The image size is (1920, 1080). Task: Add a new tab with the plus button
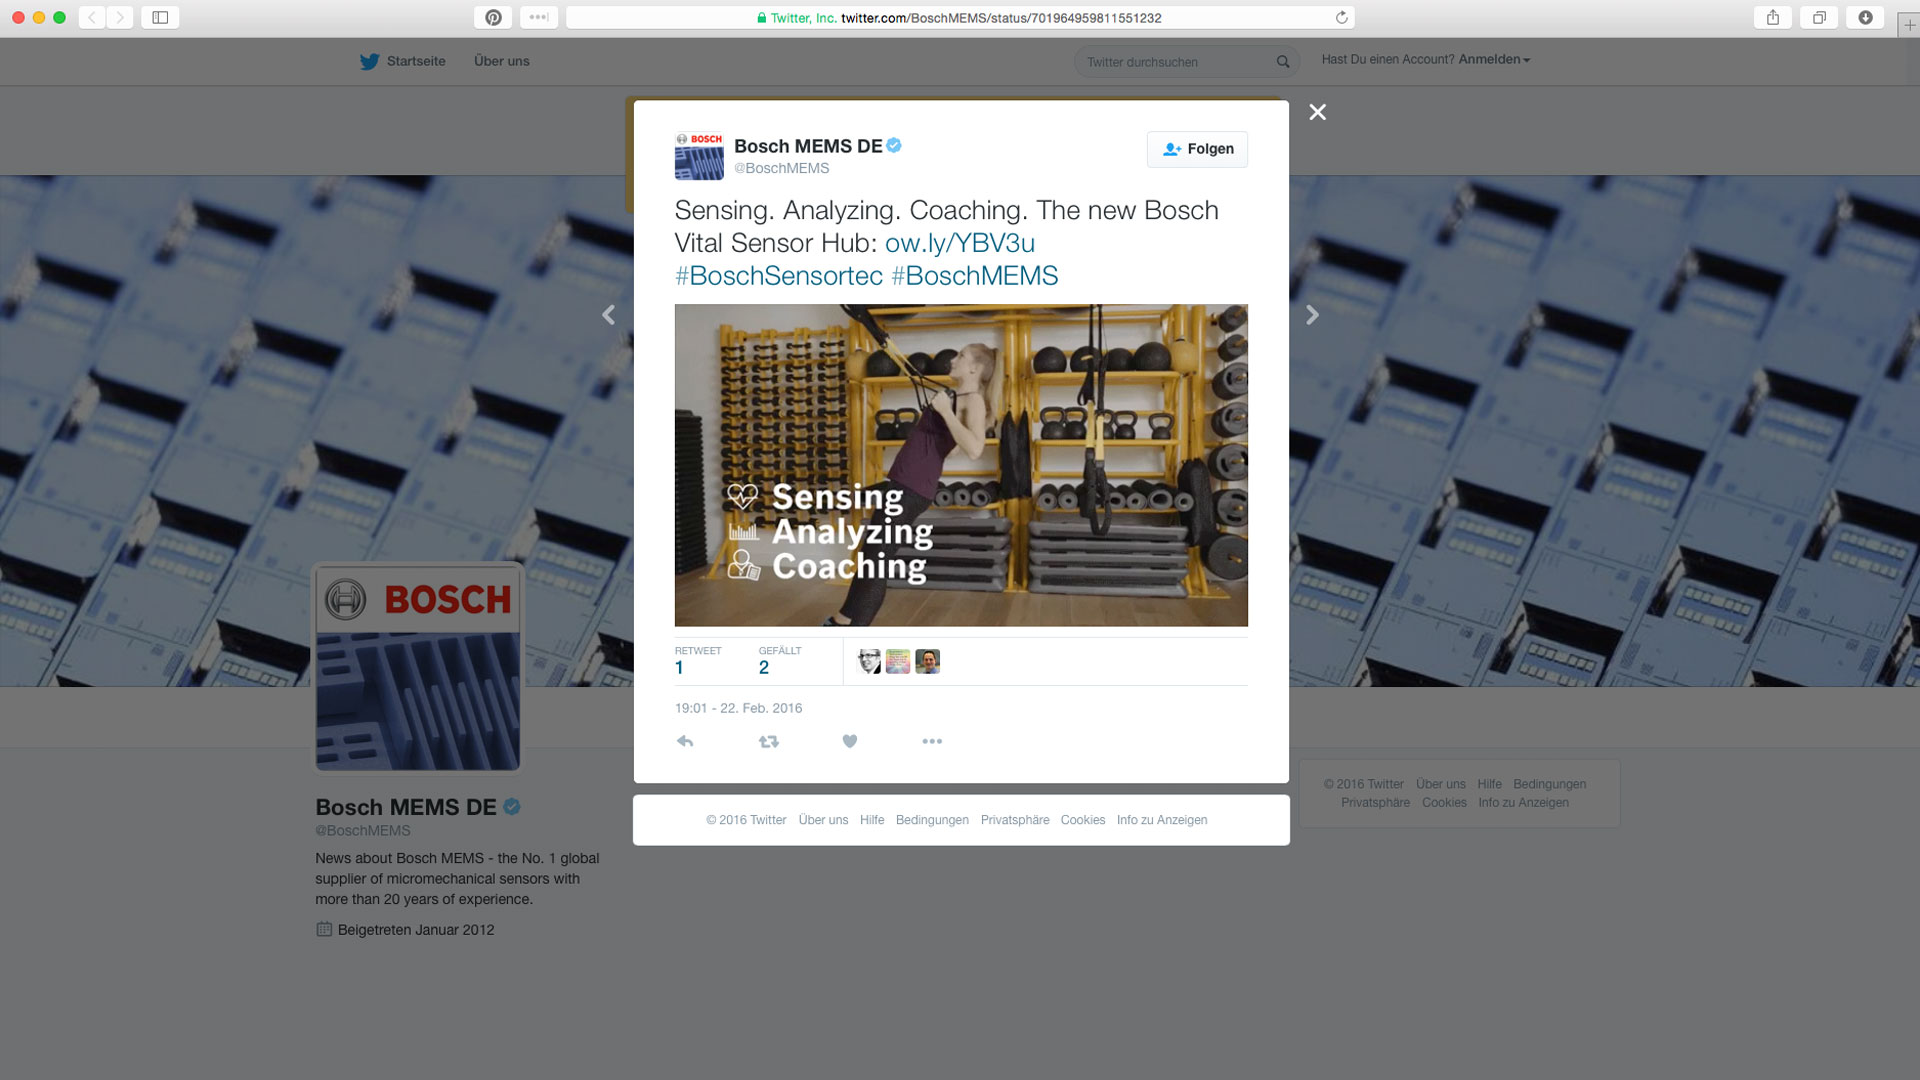point(1909,25)
